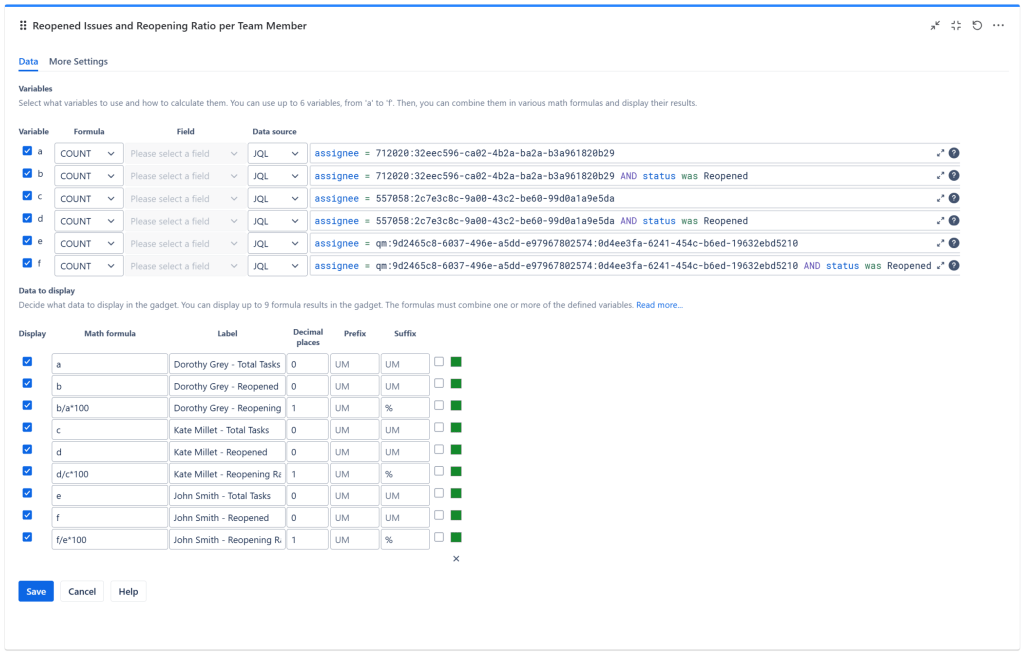Tick the empty checkbox beside Kate Millet - Reopened

[x=439, y=450]
